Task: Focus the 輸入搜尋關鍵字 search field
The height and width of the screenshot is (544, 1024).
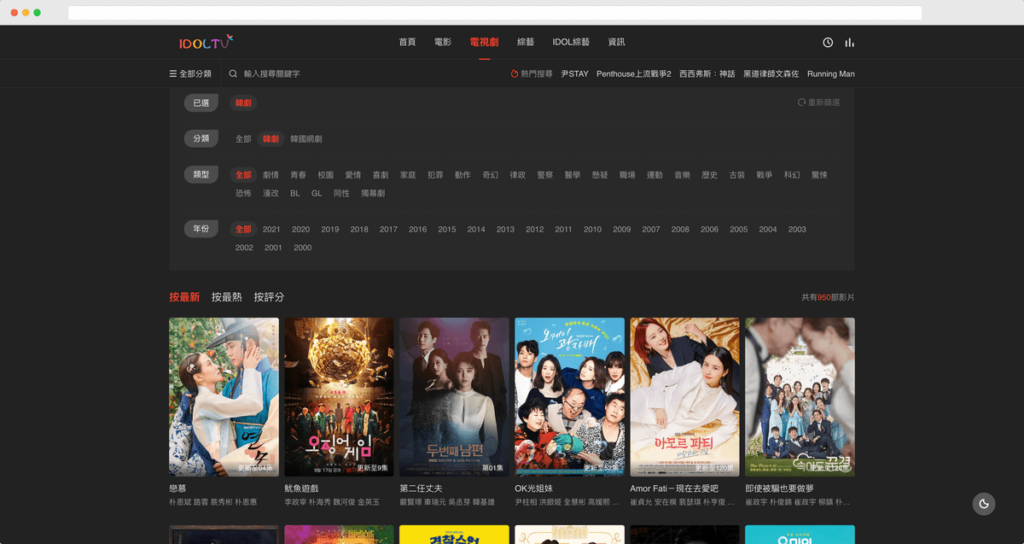Action: click(272, 74)
